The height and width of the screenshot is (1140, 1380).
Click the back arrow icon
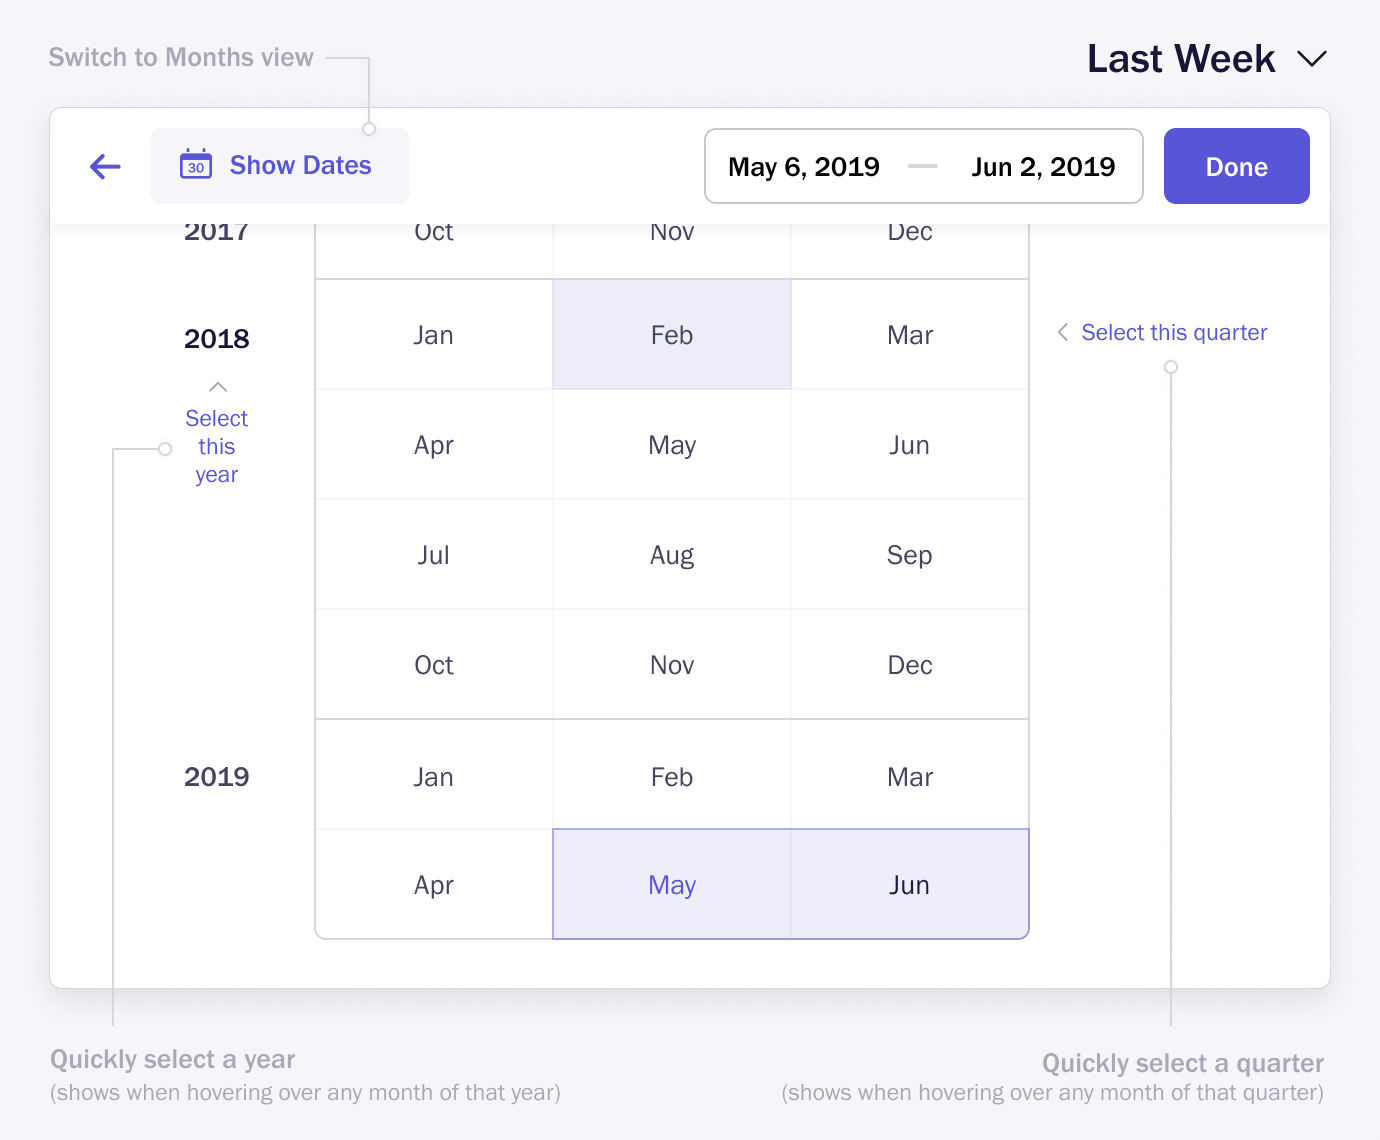[x=105, y=166]
